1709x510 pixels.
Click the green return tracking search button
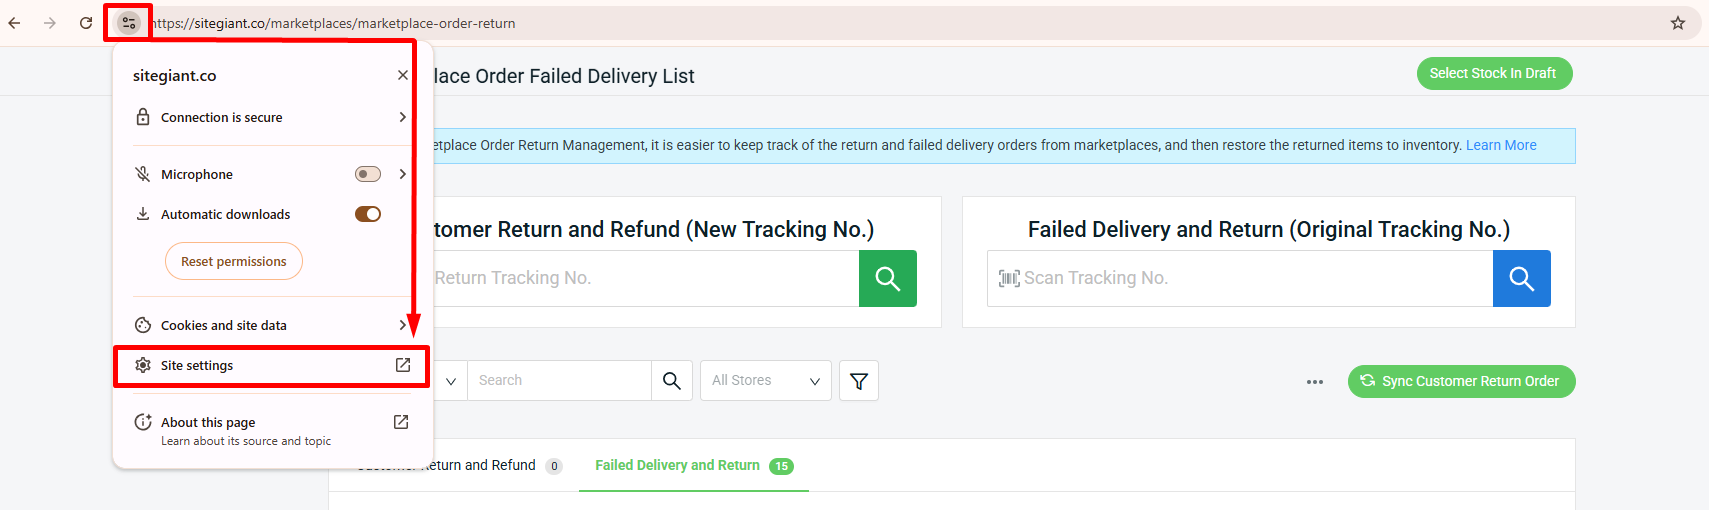coord(887,278)
